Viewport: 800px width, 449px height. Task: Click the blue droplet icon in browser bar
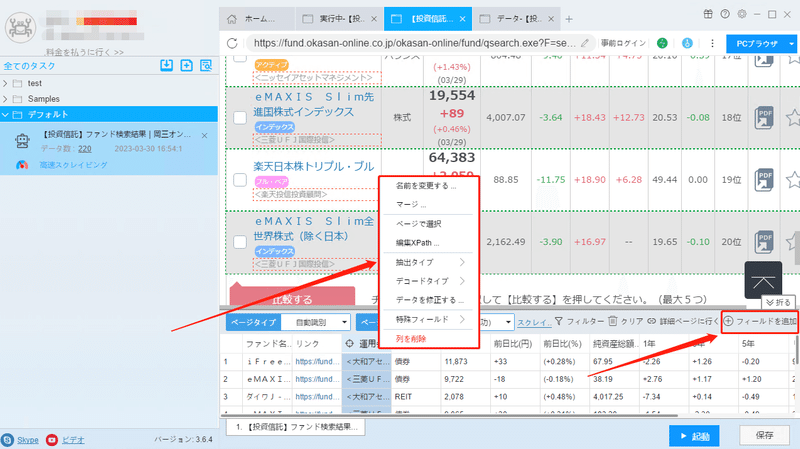[x=687, y=43]
